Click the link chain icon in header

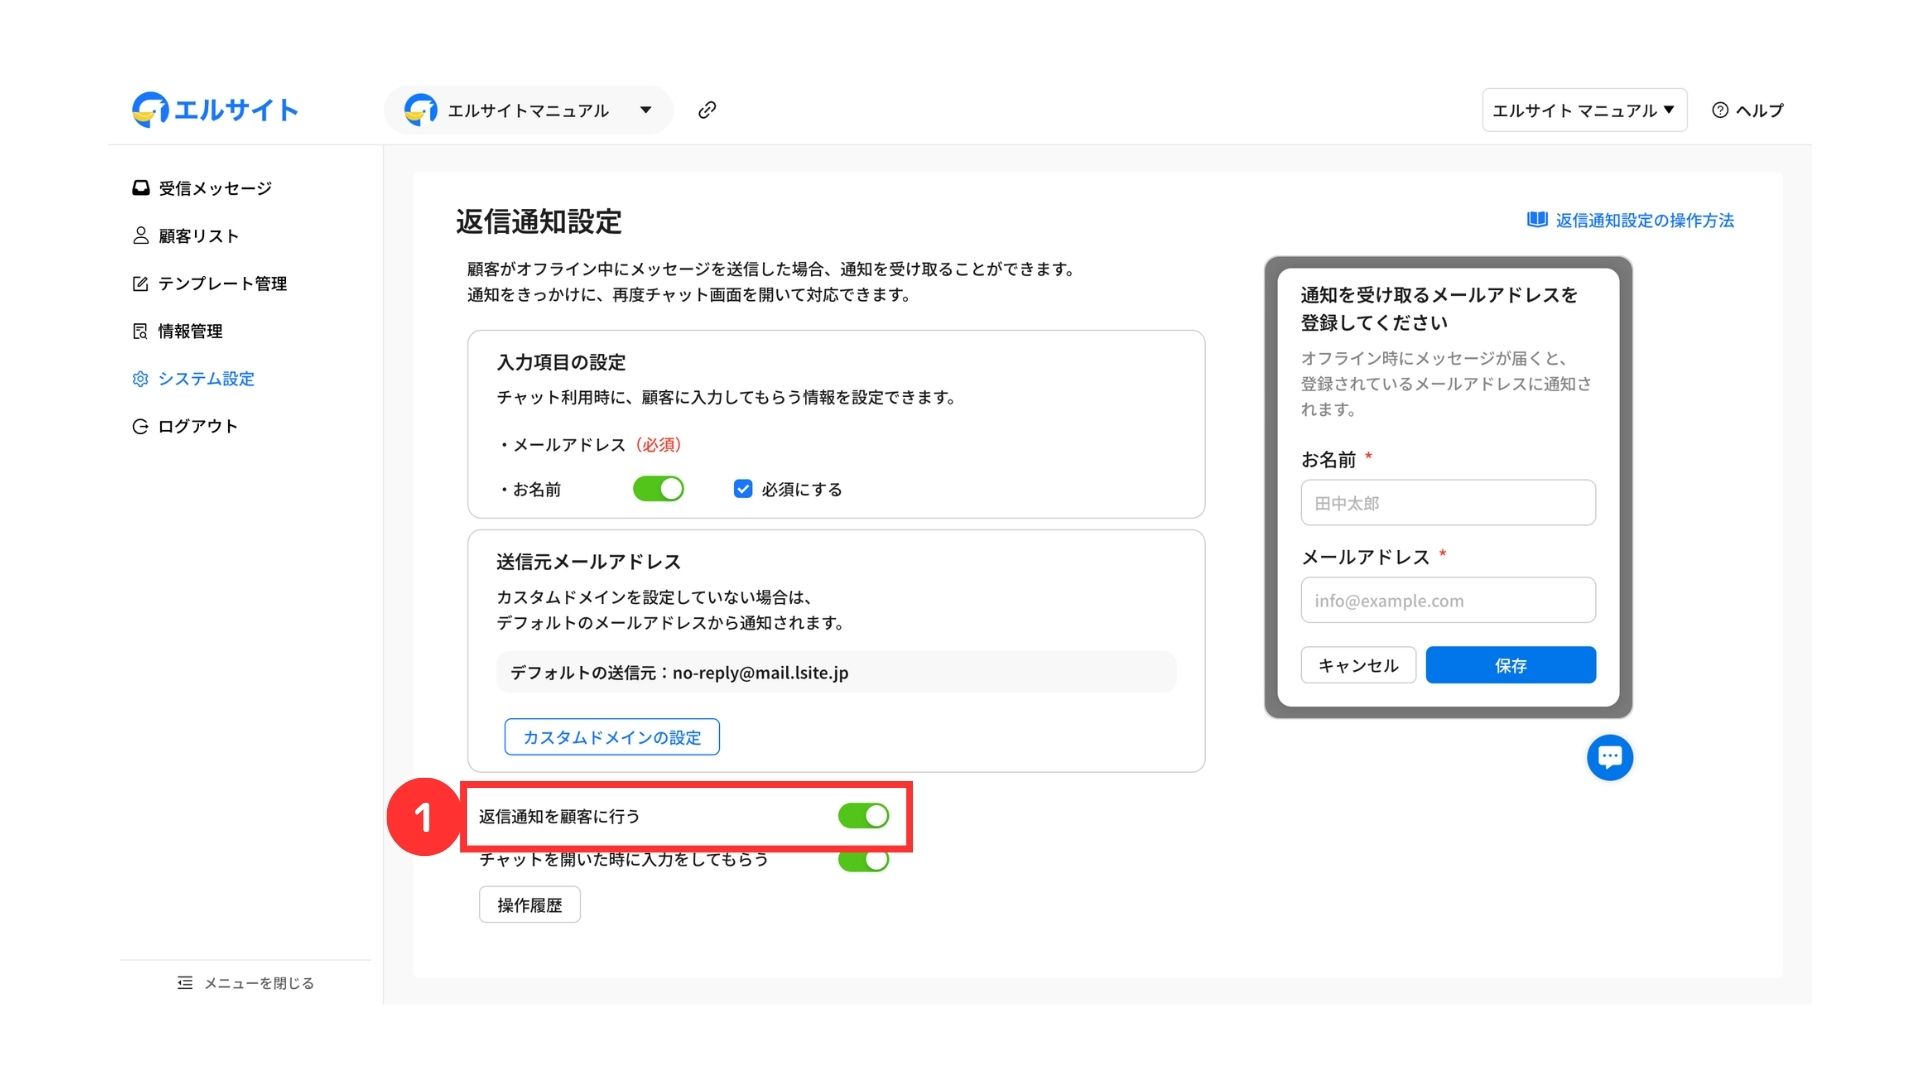point(707,110)
